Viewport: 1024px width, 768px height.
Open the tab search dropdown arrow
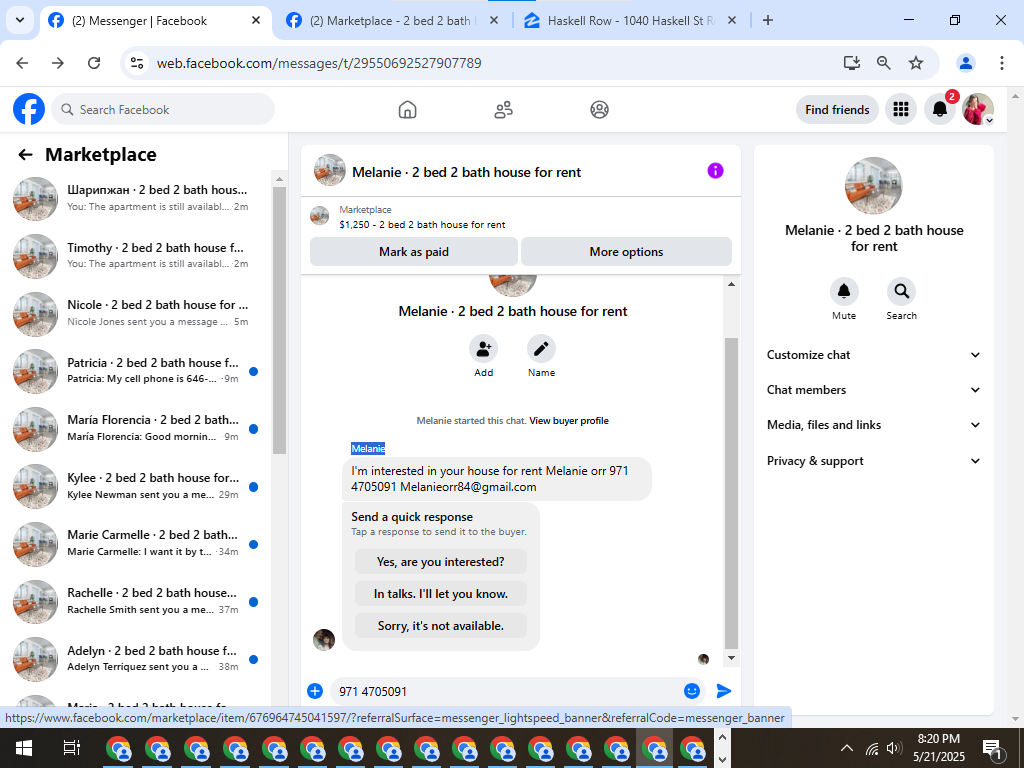click(20, 20)
